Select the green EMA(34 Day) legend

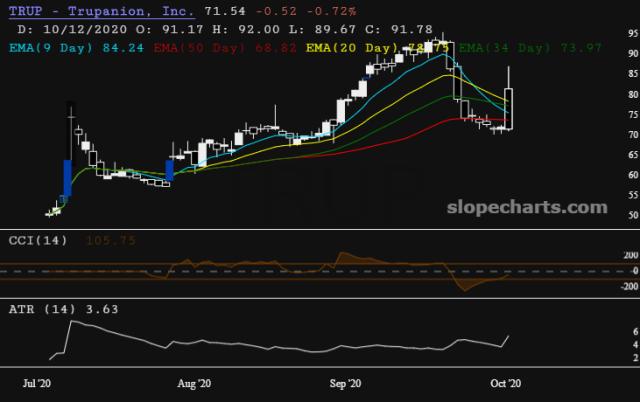[x=530, y=48]
